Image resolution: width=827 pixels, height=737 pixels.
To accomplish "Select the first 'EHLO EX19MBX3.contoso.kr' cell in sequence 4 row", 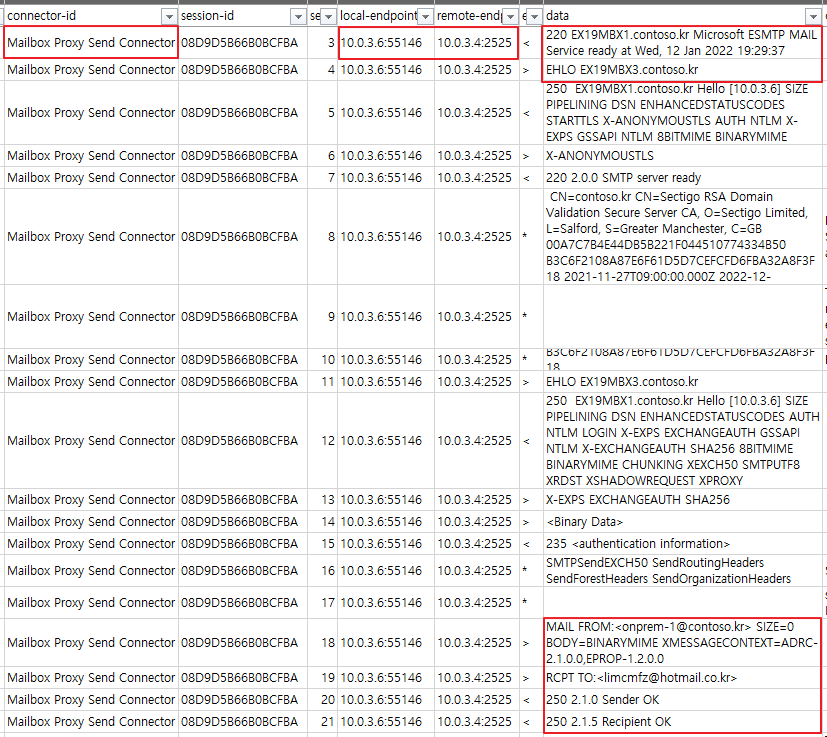I will (682, 70).
